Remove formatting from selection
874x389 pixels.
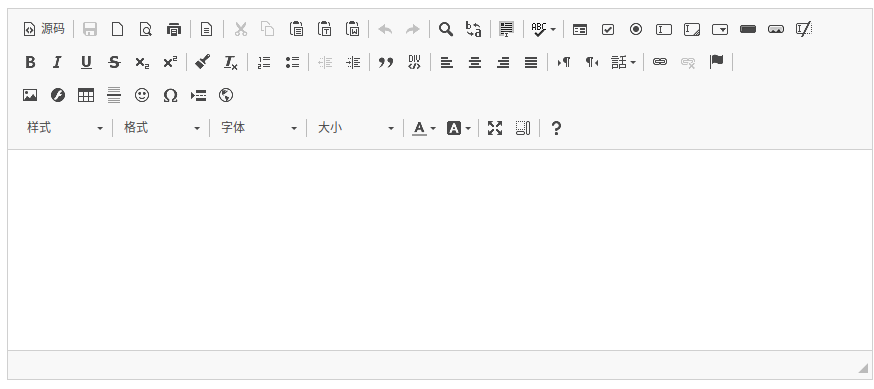pos(231,62)
